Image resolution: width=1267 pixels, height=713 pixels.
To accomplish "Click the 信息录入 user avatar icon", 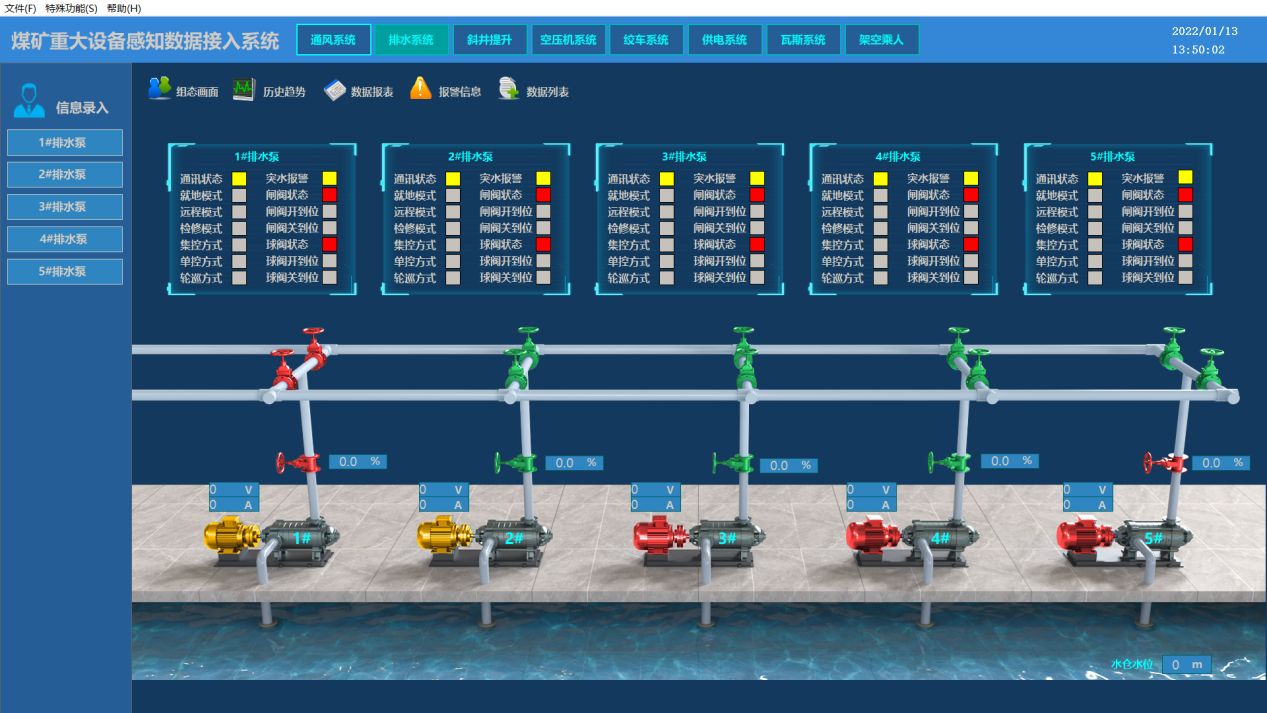I will click(29, 101).
